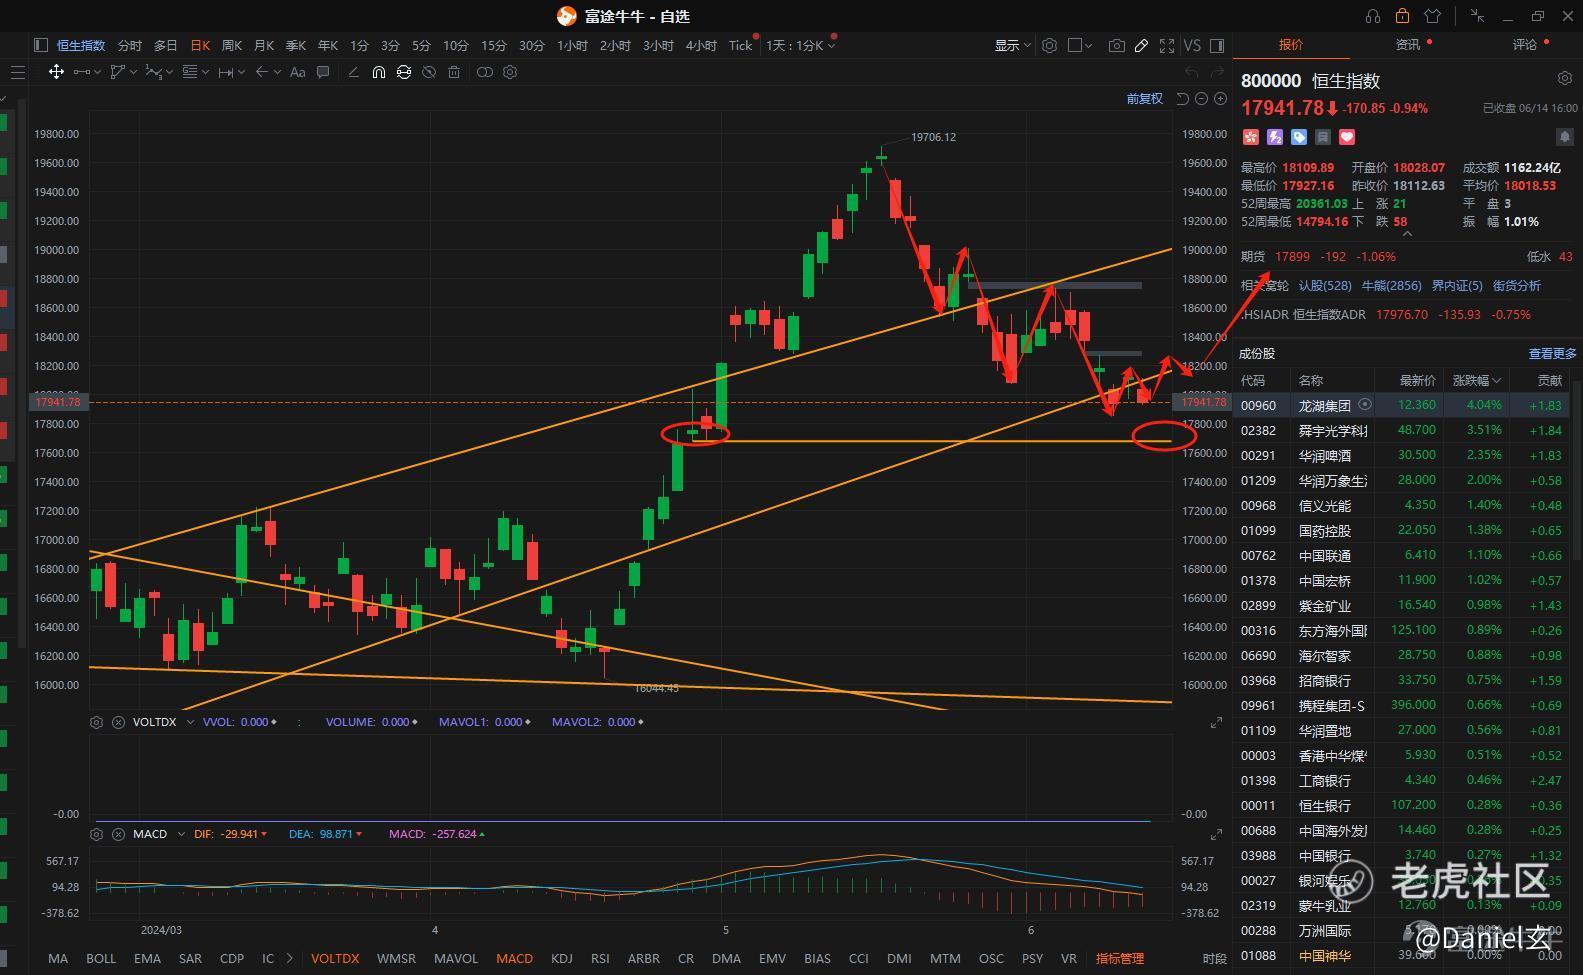The image size is (1583, 975).
Task: Toggle drawing sync across periods
Action: (x=404, y=72)
